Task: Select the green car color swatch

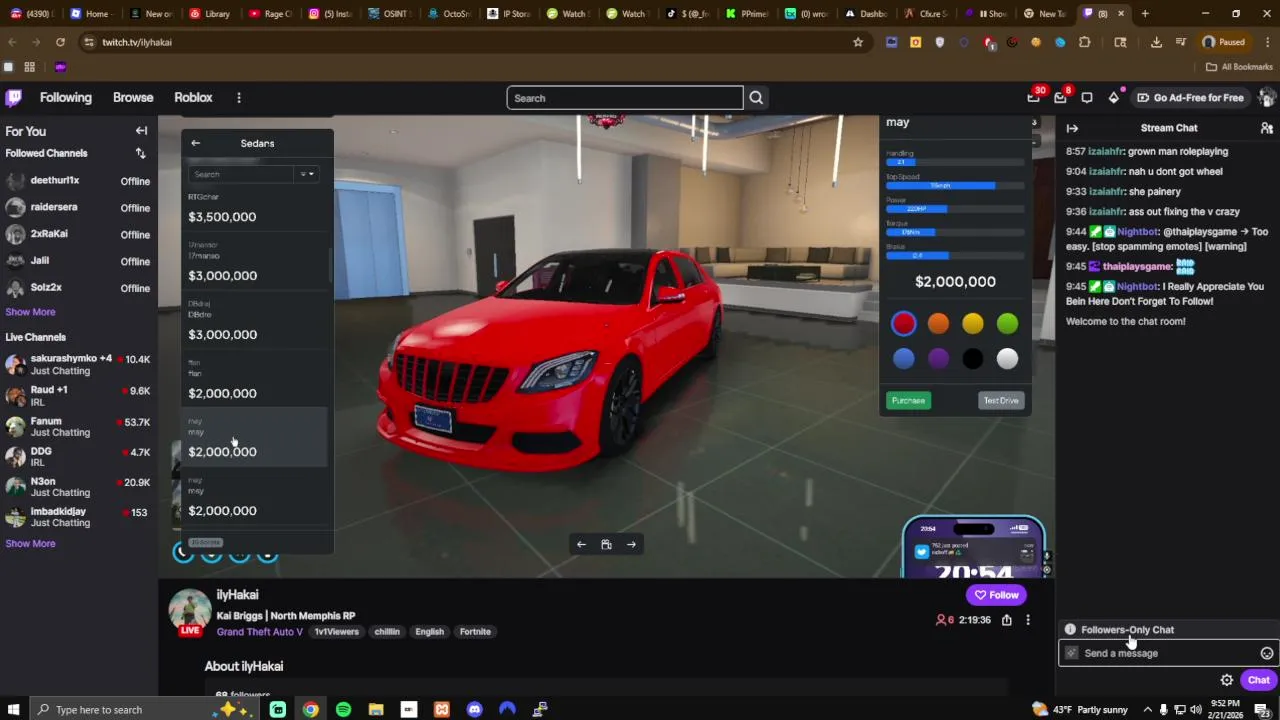Action: tap(1007, 324)
